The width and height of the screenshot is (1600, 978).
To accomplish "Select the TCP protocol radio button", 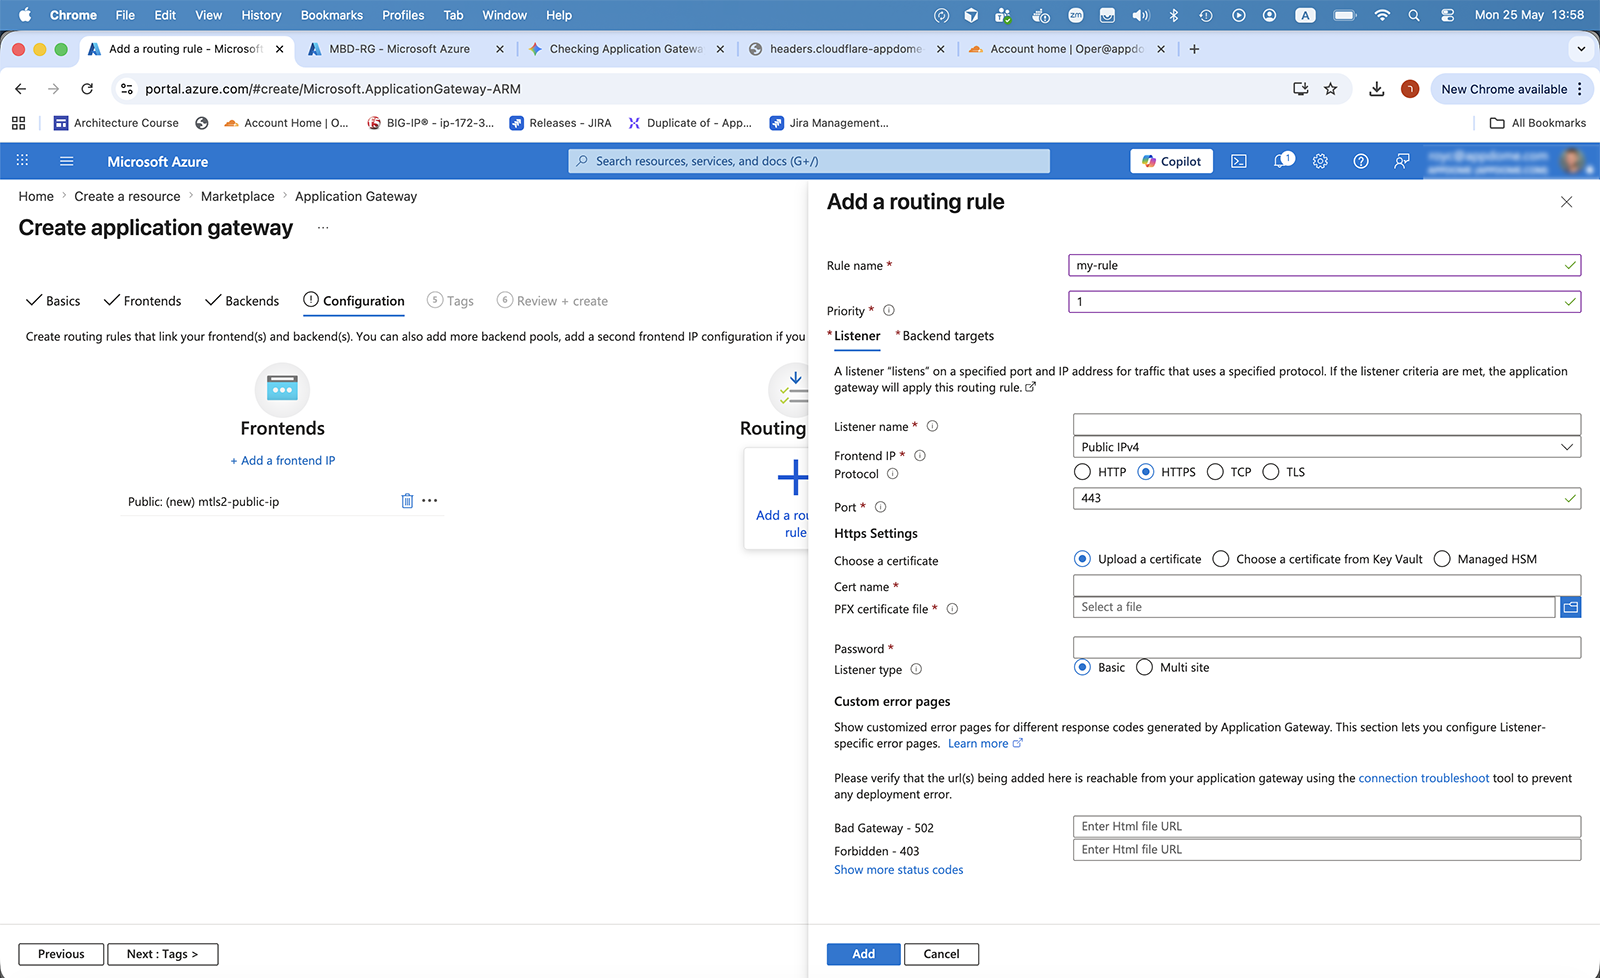I will (1215, 472).
